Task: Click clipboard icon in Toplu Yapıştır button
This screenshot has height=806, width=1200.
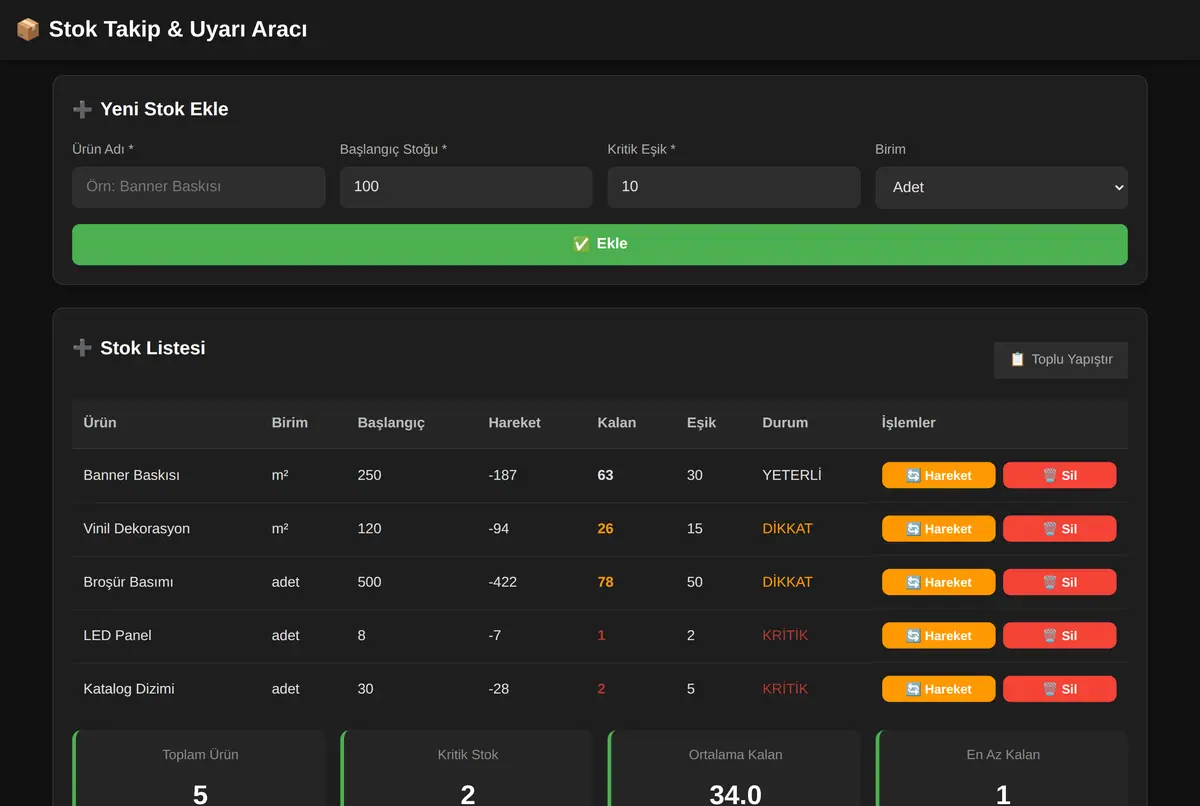Action: 1017,360
